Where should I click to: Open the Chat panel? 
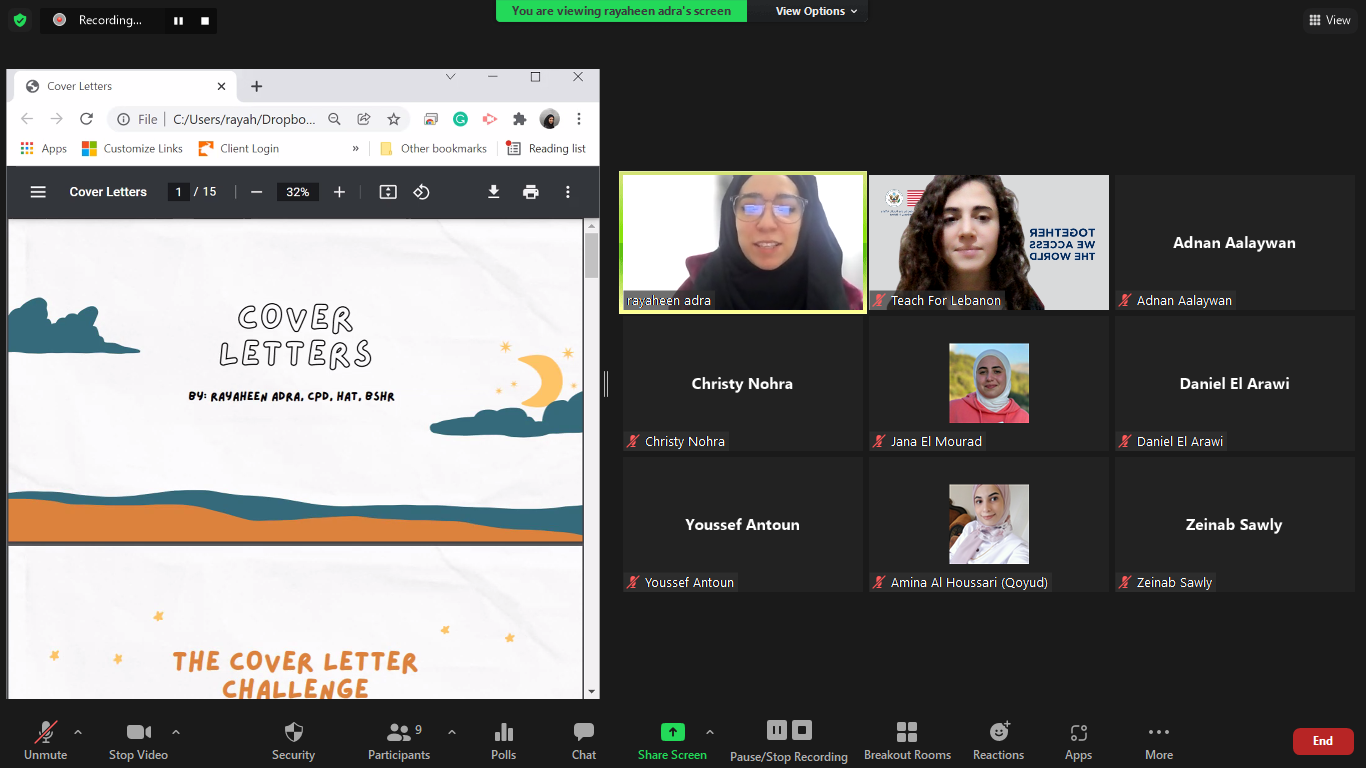click(584, 740)
